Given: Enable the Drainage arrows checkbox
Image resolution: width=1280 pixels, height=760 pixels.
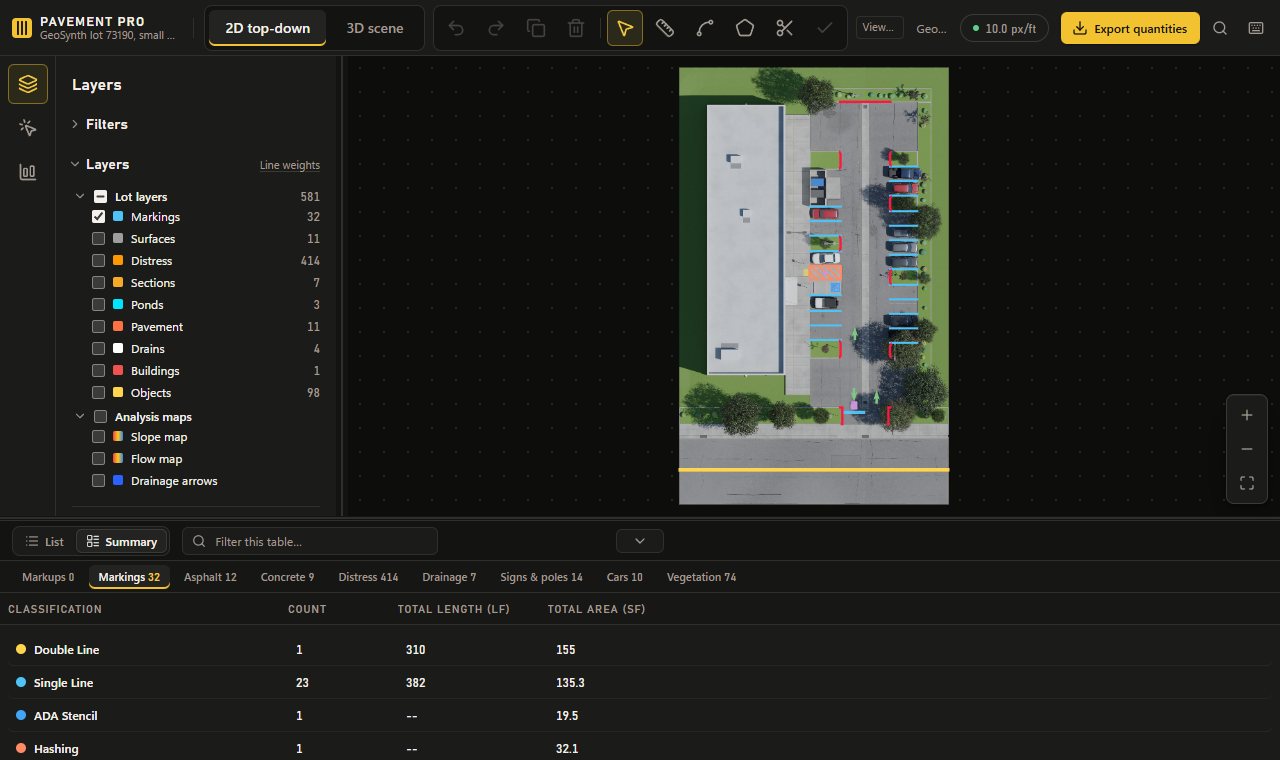Looking at the screenshot, I should click(x=99, y=481).
